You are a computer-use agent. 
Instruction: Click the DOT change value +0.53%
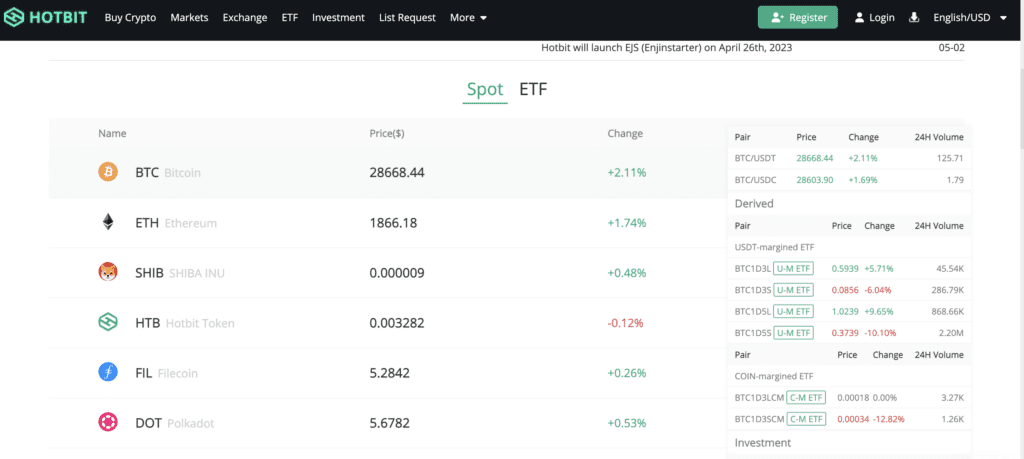[627, 423]
